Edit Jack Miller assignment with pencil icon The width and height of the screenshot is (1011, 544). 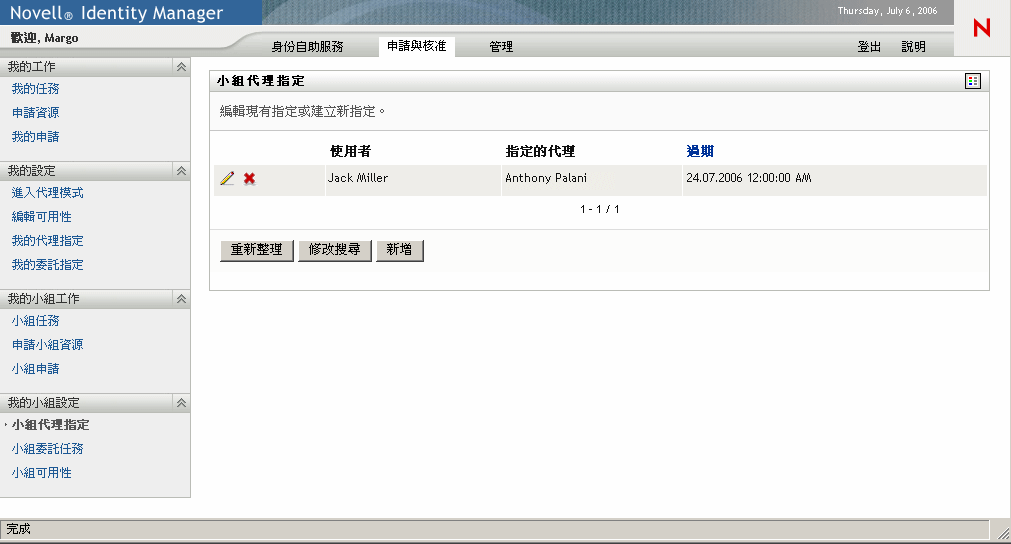[x=227, y=179]
